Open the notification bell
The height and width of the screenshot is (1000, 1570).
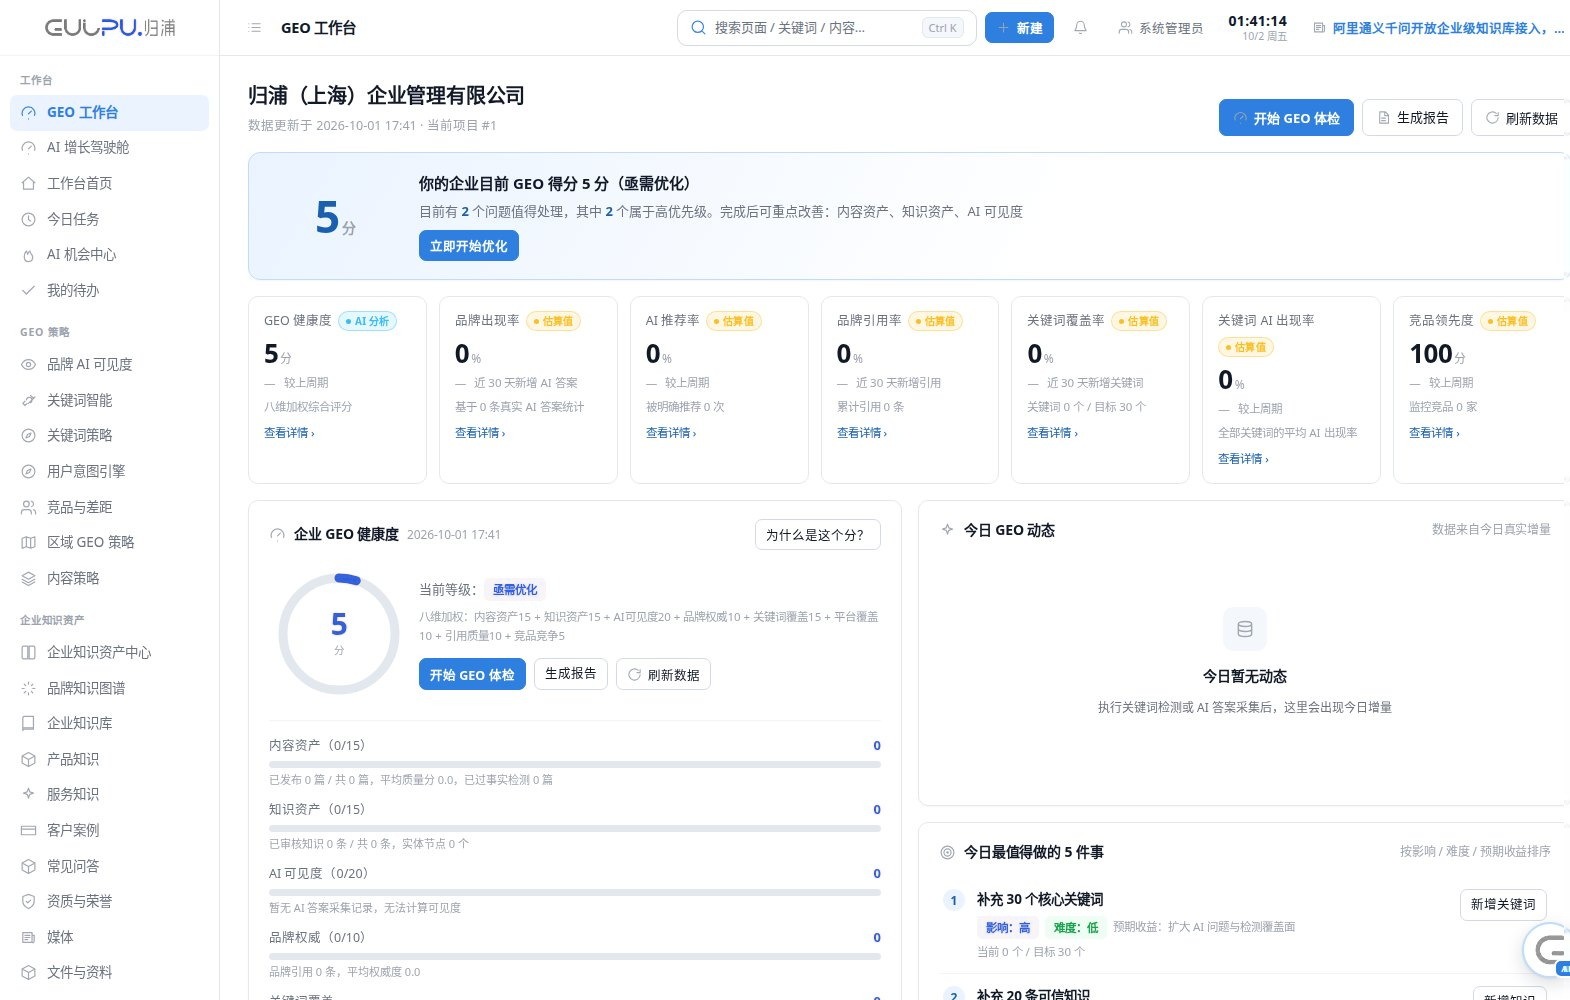1080,28
